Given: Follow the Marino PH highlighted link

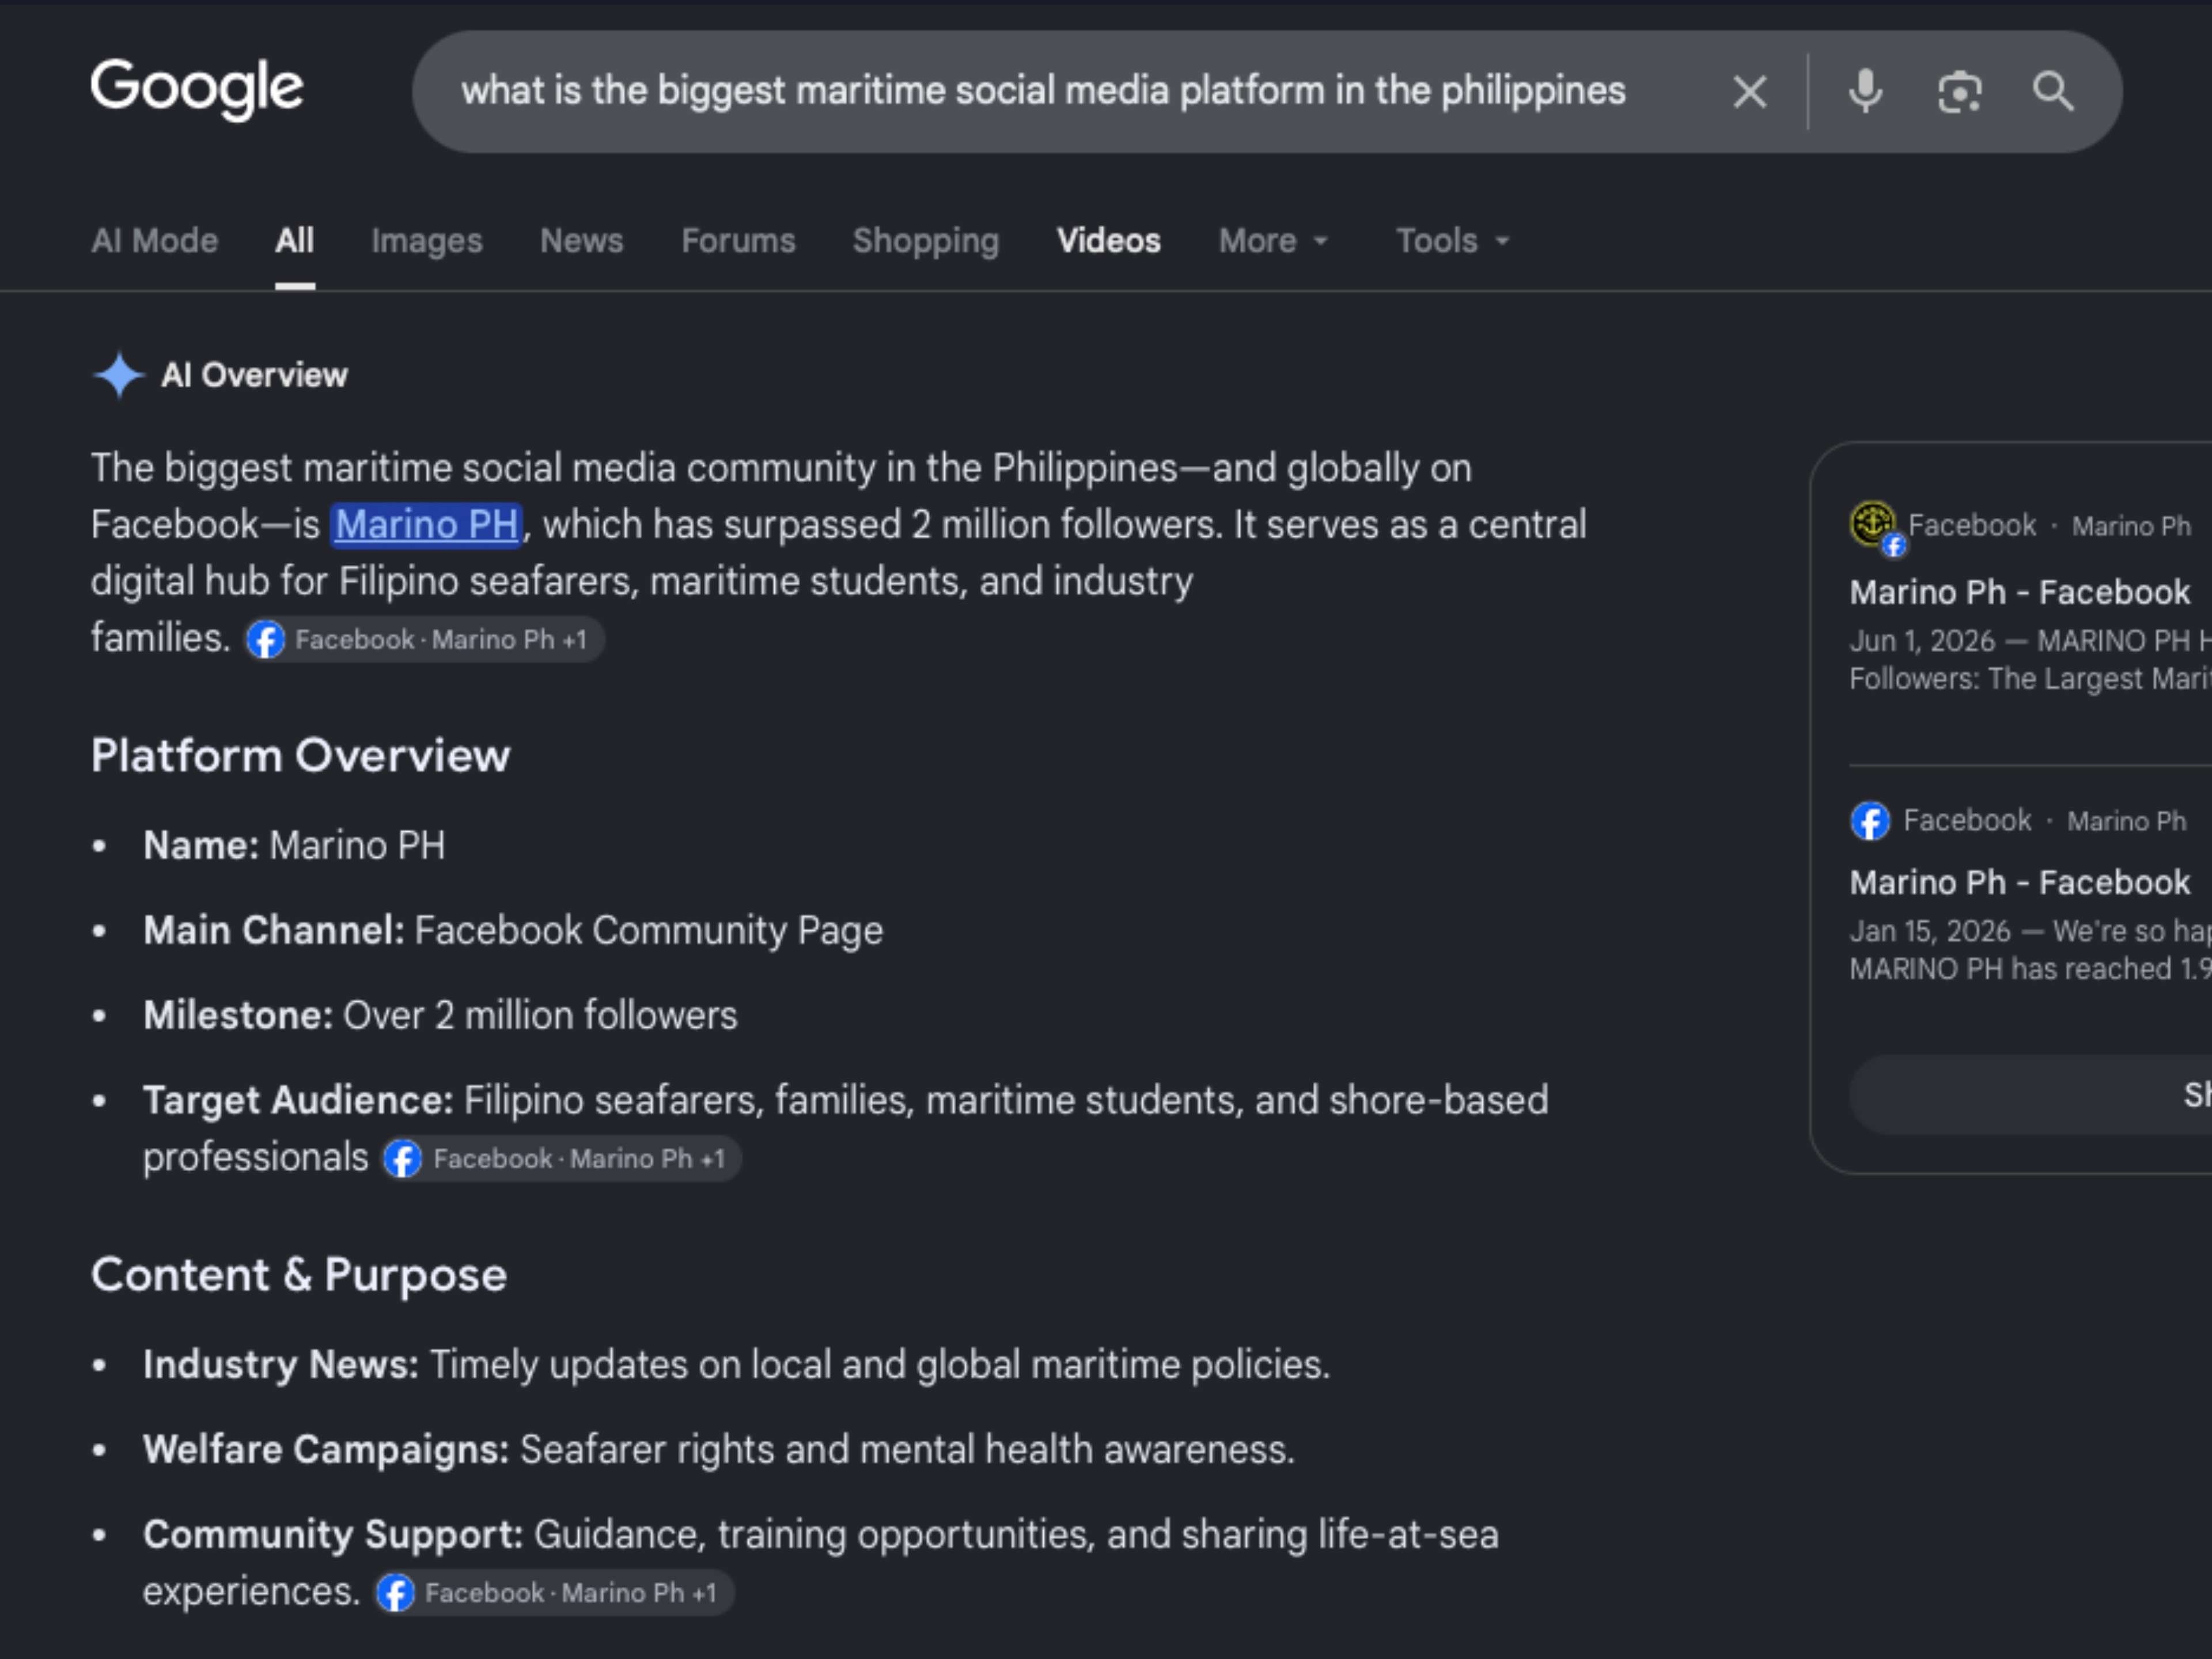Looking at the screenshot, I should pos(427,525).
